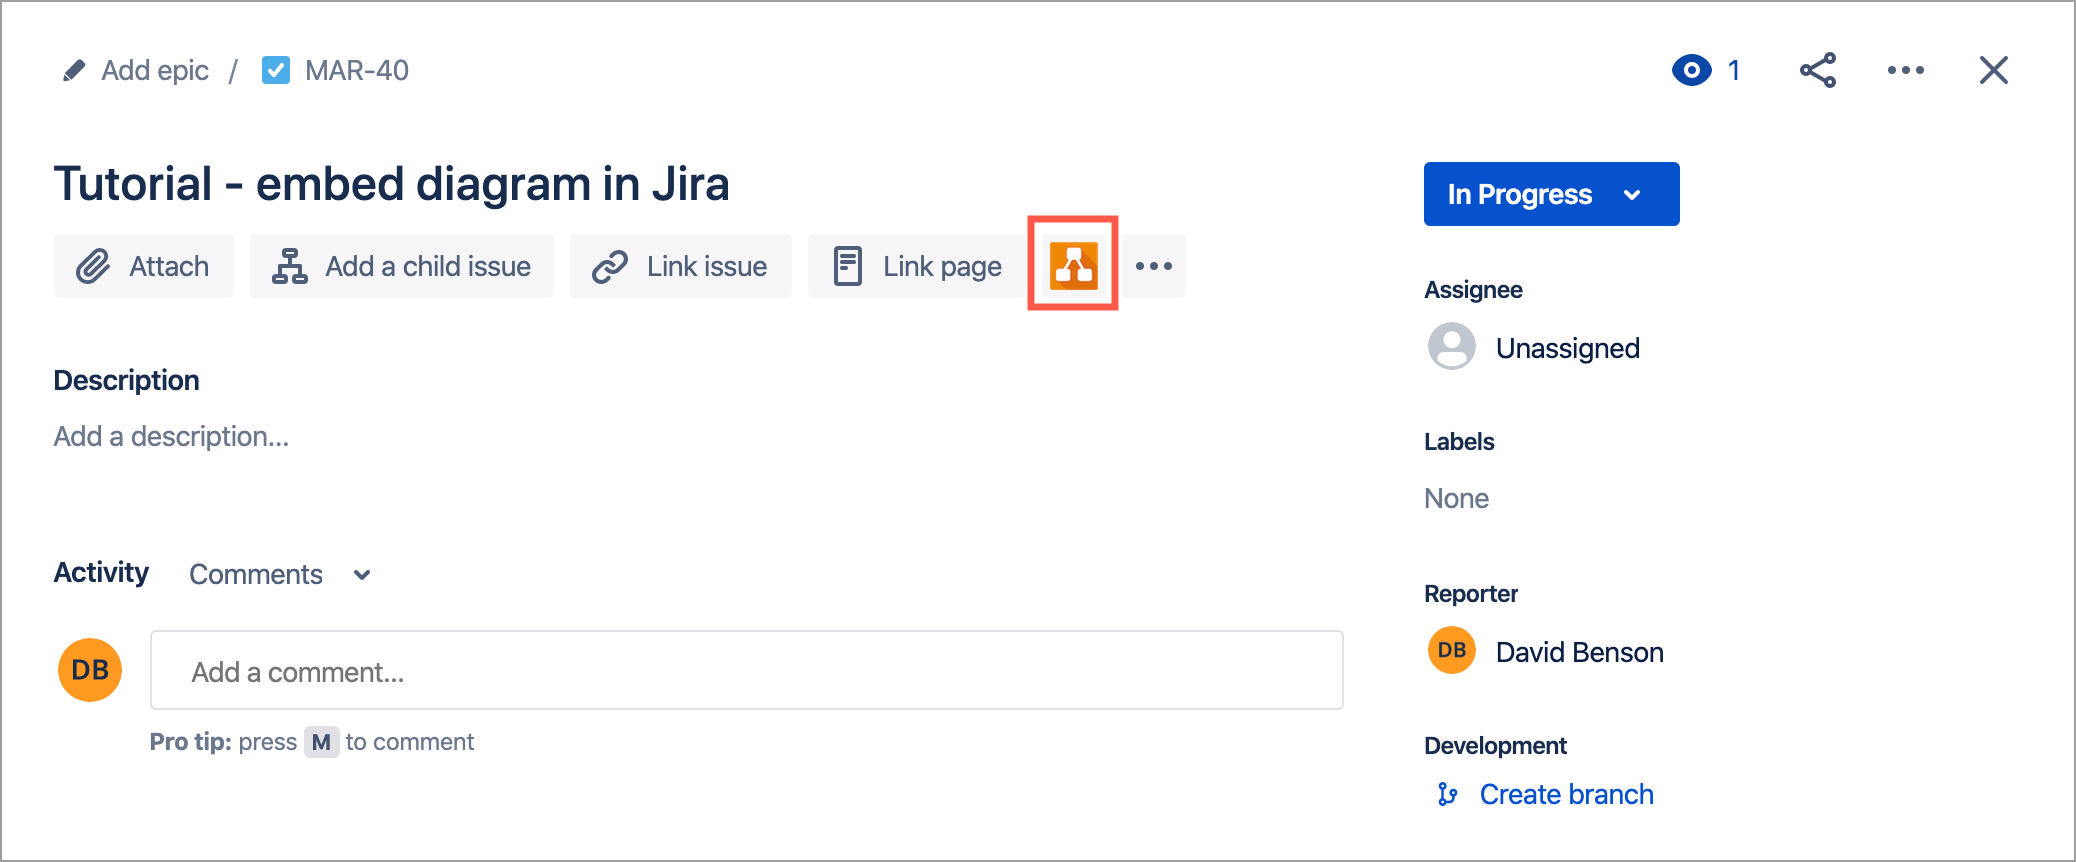Click the Development section label

point(1495,746)
